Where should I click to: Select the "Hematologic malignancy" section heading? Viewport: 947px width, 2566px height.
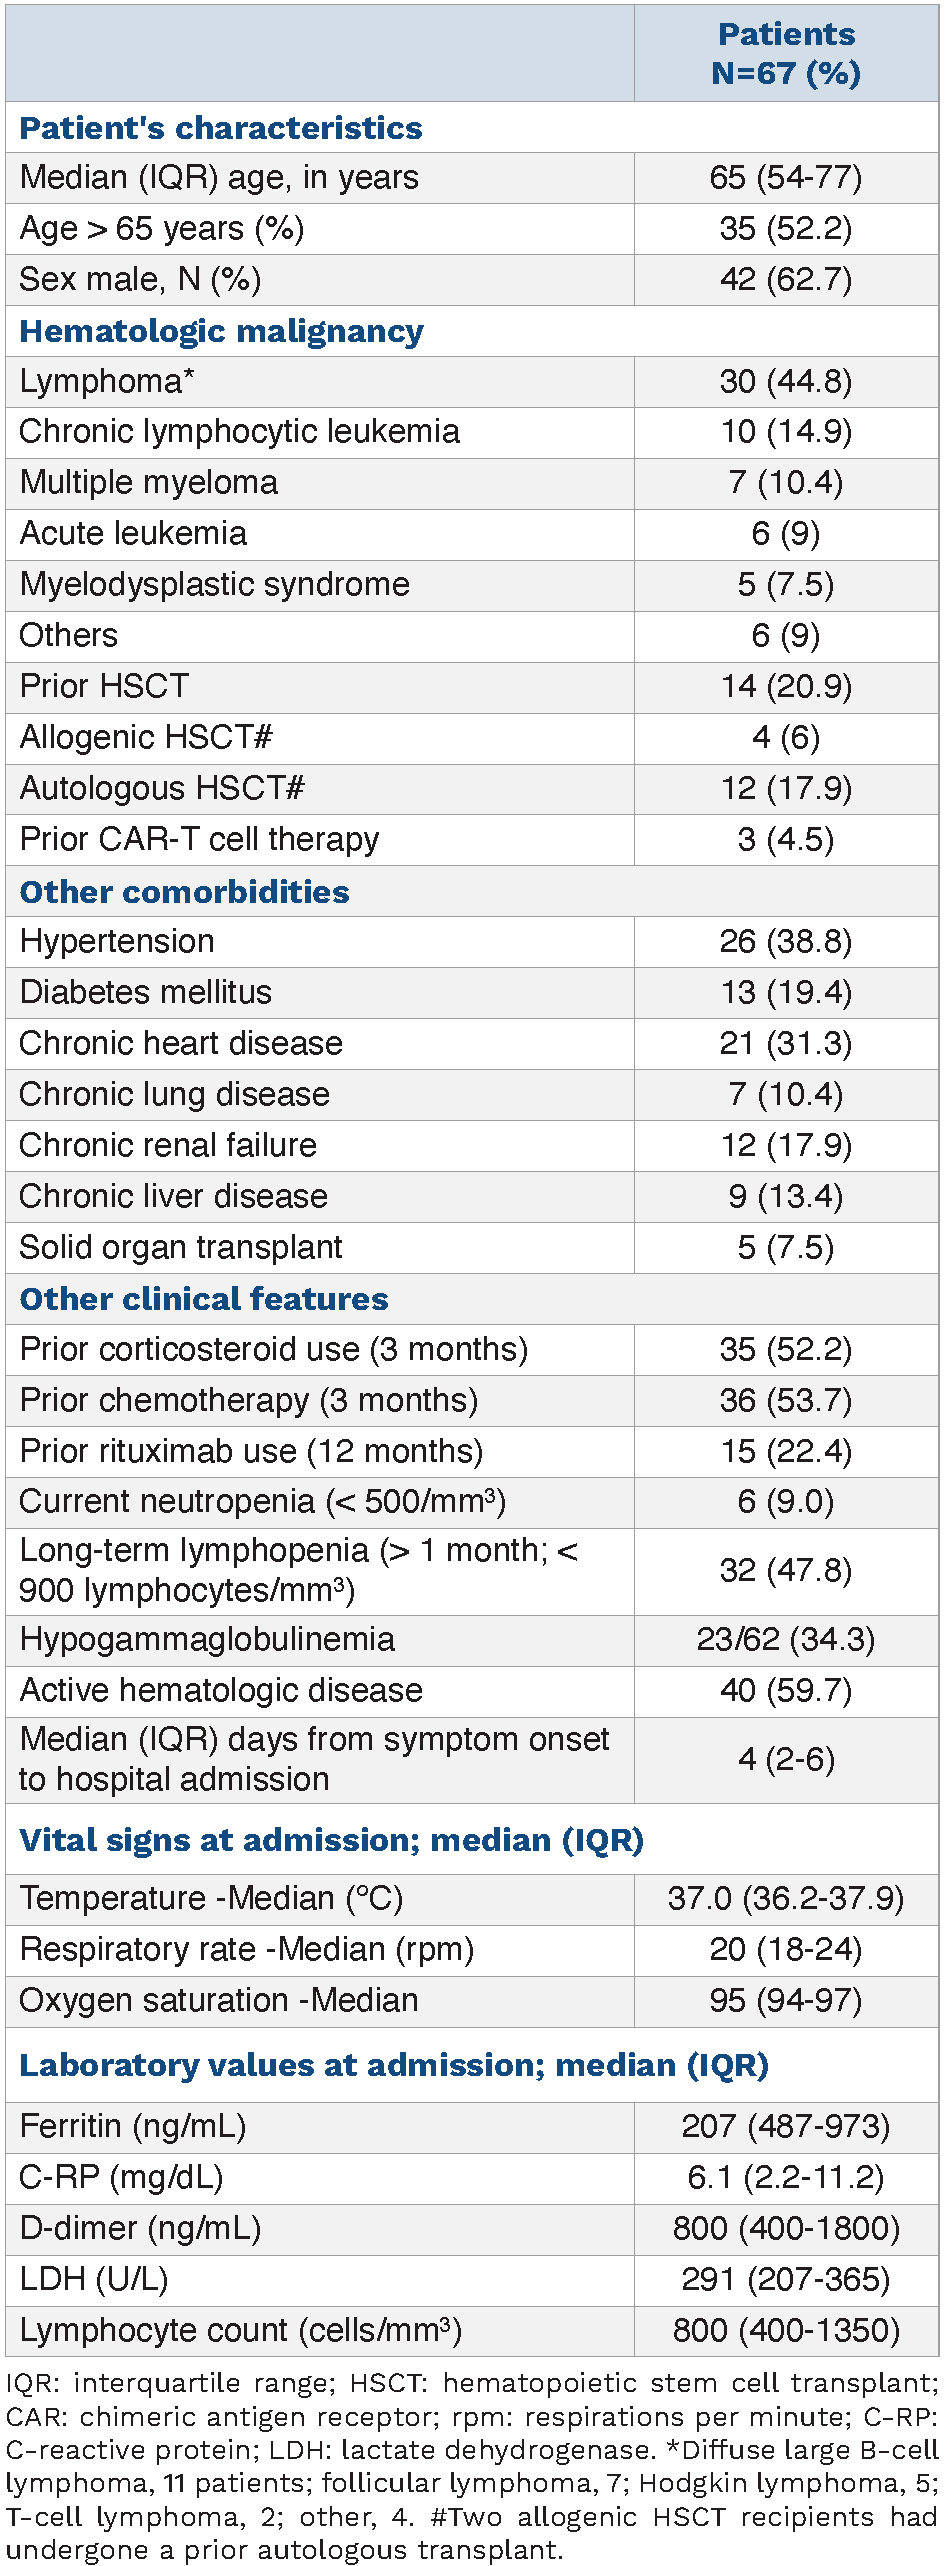tap(221, 331)
